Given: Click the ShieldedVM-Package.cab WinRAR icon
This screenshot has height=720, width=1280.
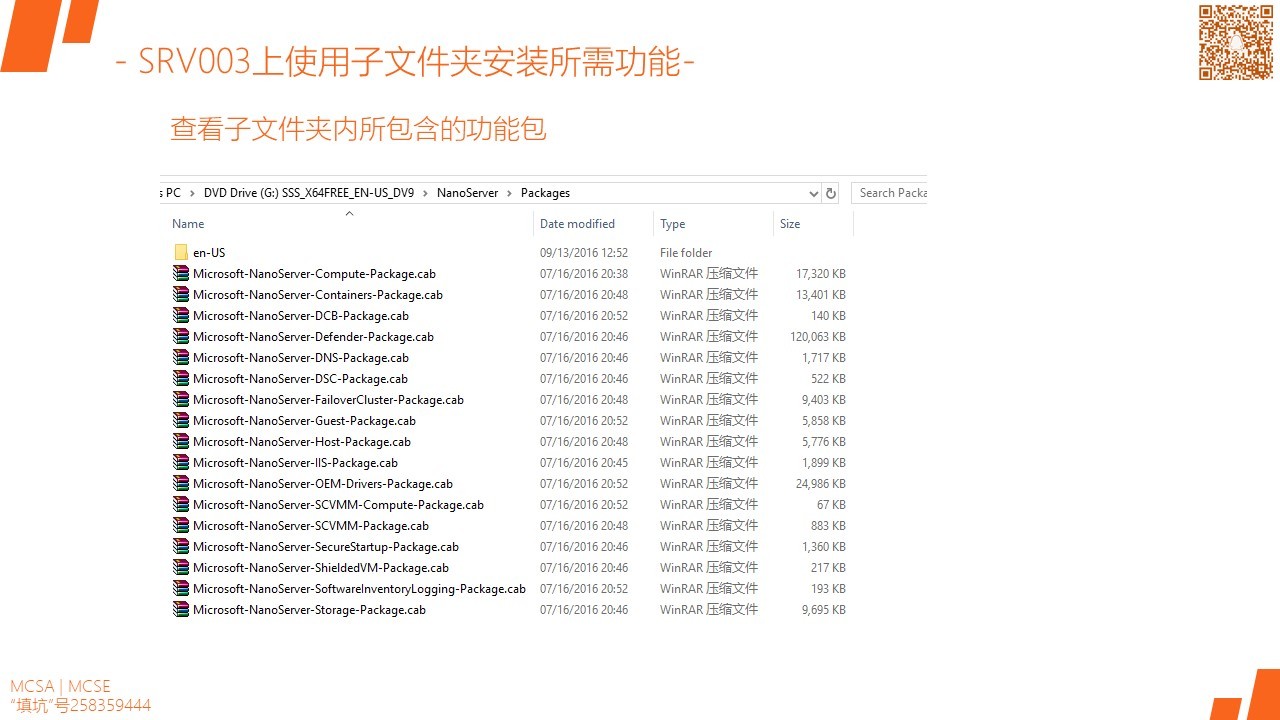Looking at the screenshot, I should coord(181,567).
